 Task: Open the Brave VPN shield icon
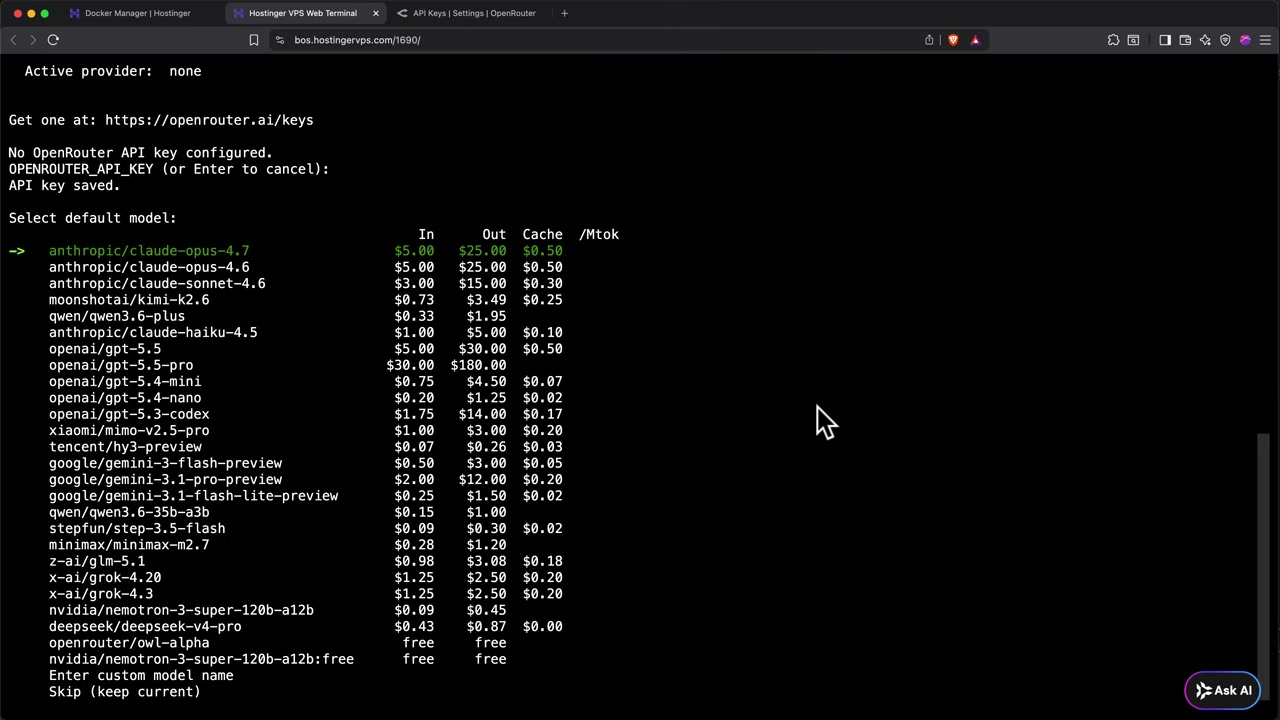tap(1225, 40)
